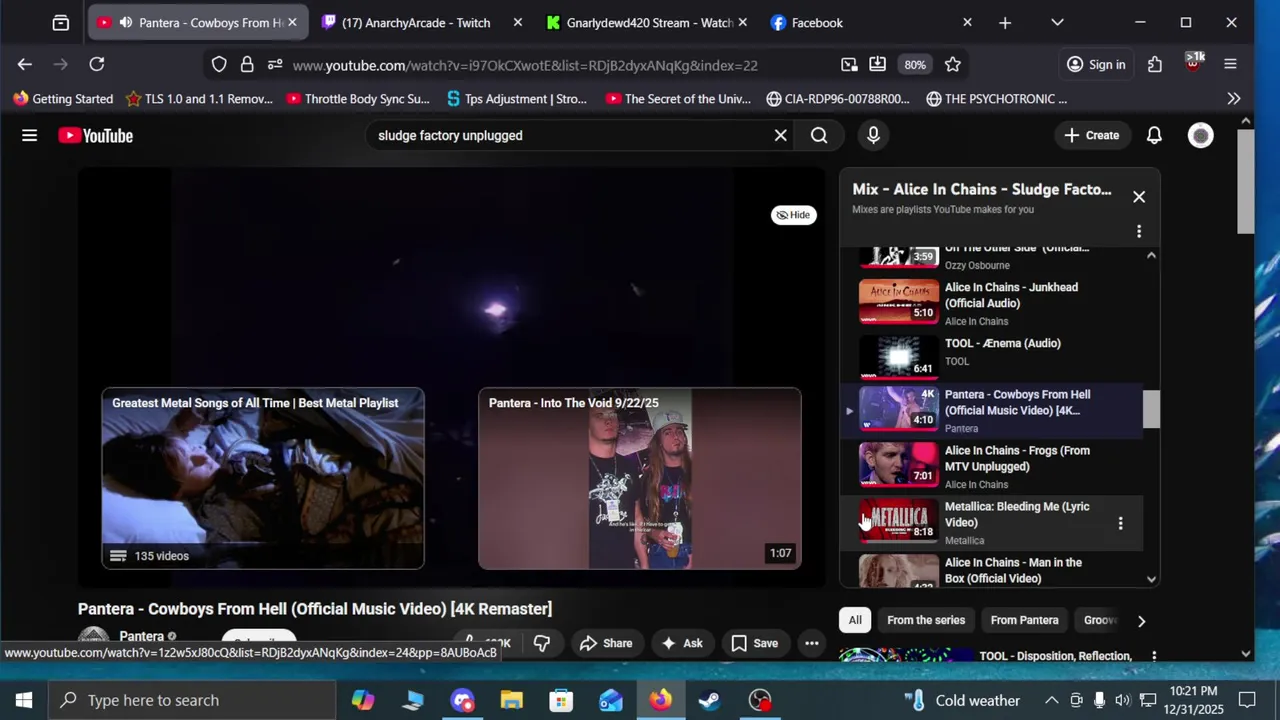Open Getting Started bookmark
Viewport: 1280px width, 720px height.
click(x=63, y=99)
